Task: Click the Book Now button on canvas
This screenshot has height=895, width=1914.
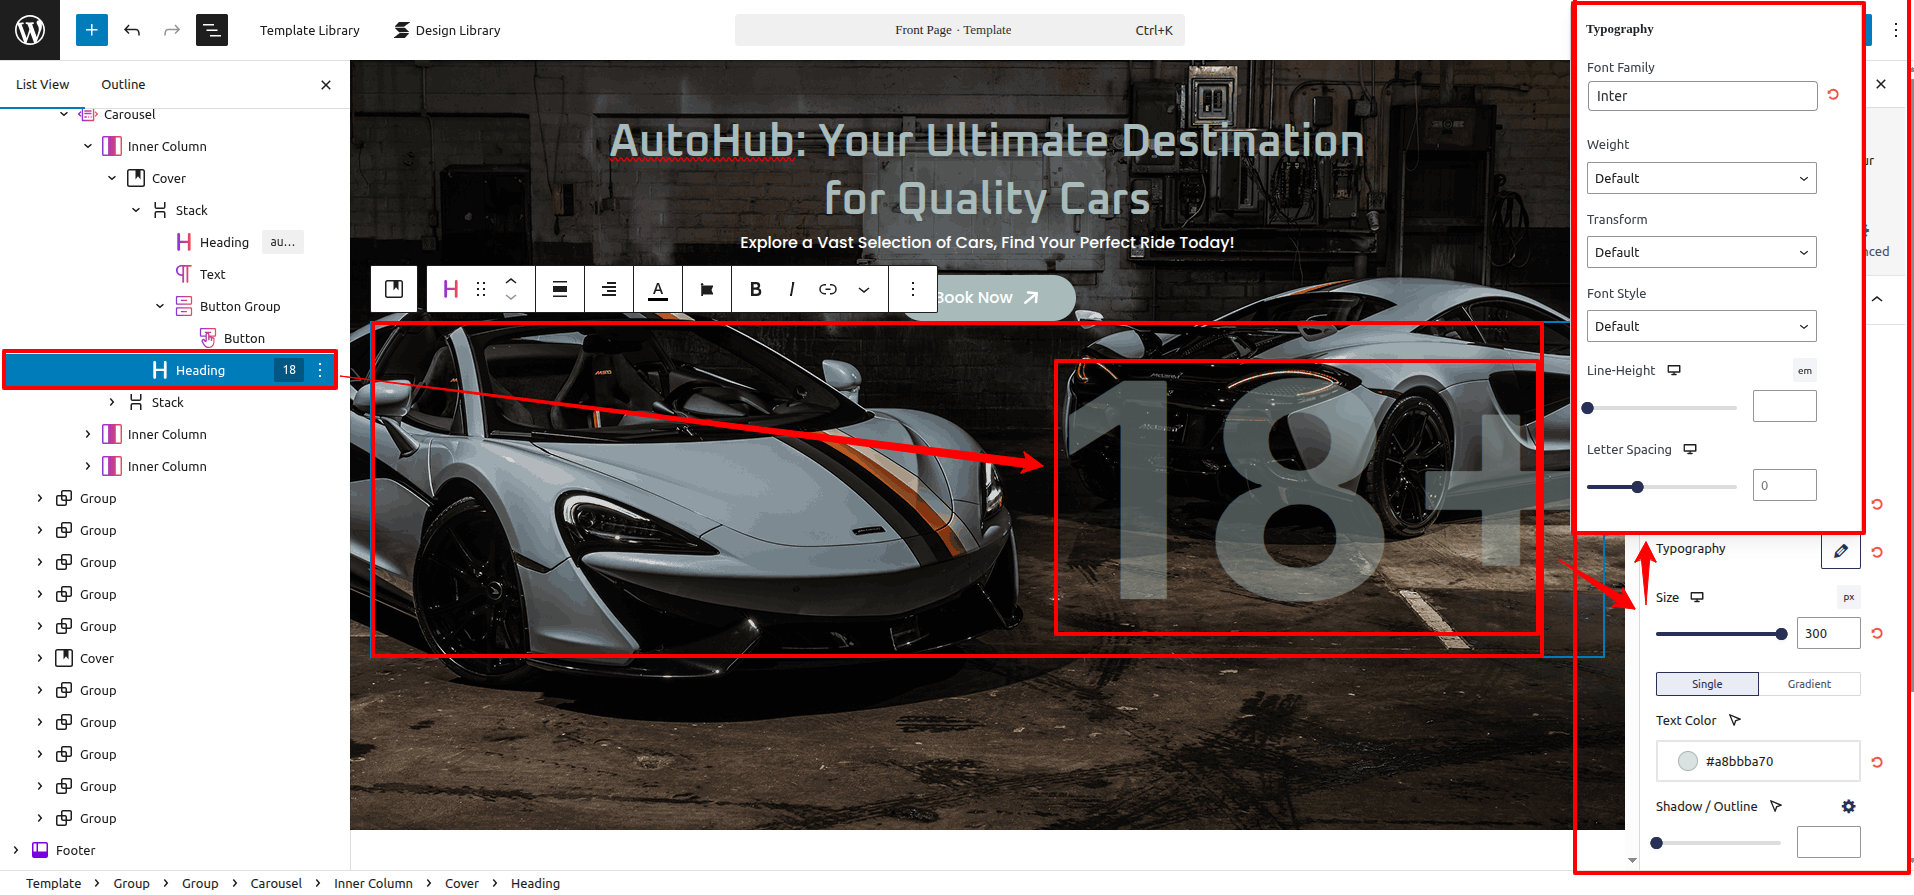Action: pyautogui.click(x=988, y=297)
